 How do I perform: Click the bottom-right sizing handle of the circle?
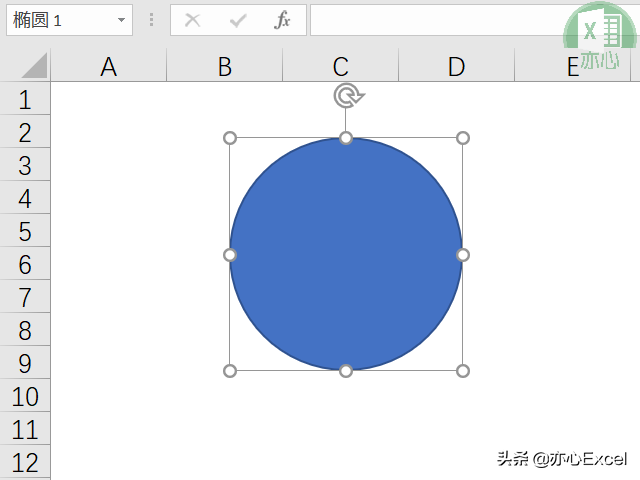coord(462,371)
